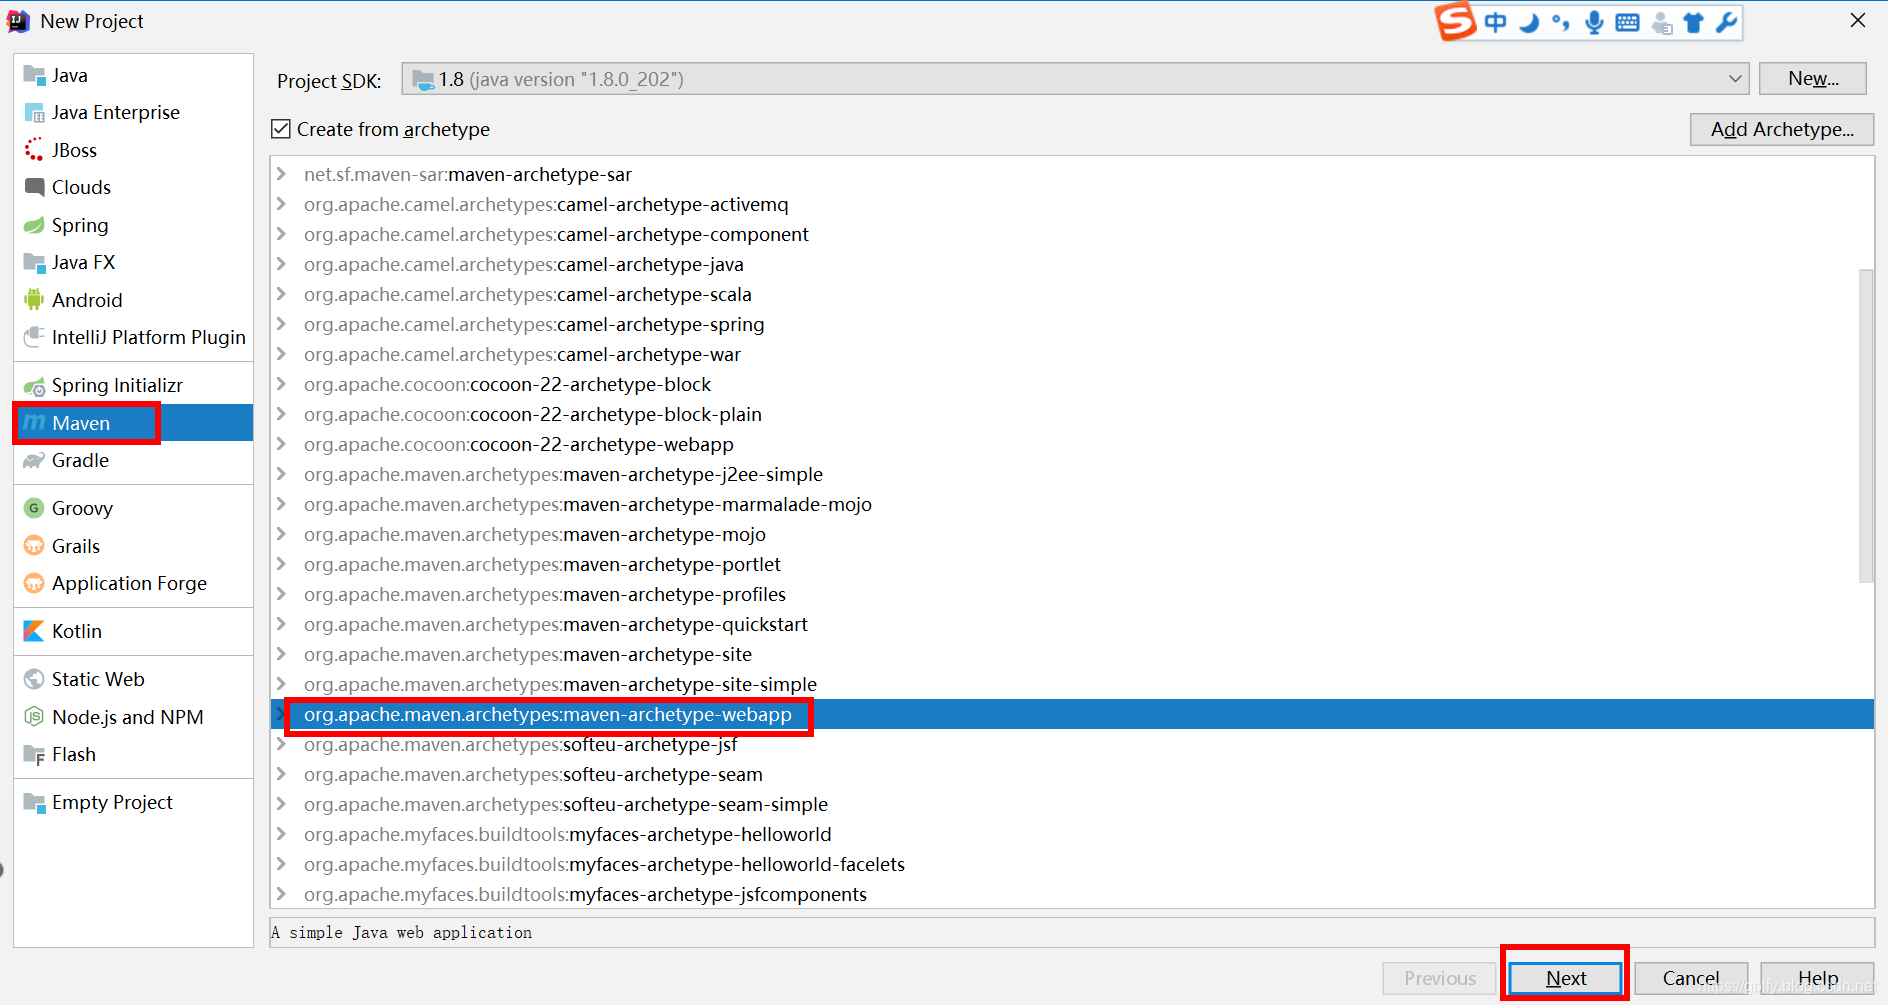
Task: Select maven-archetype-j2ee-simple archetype
Action: click(1072, 474)
